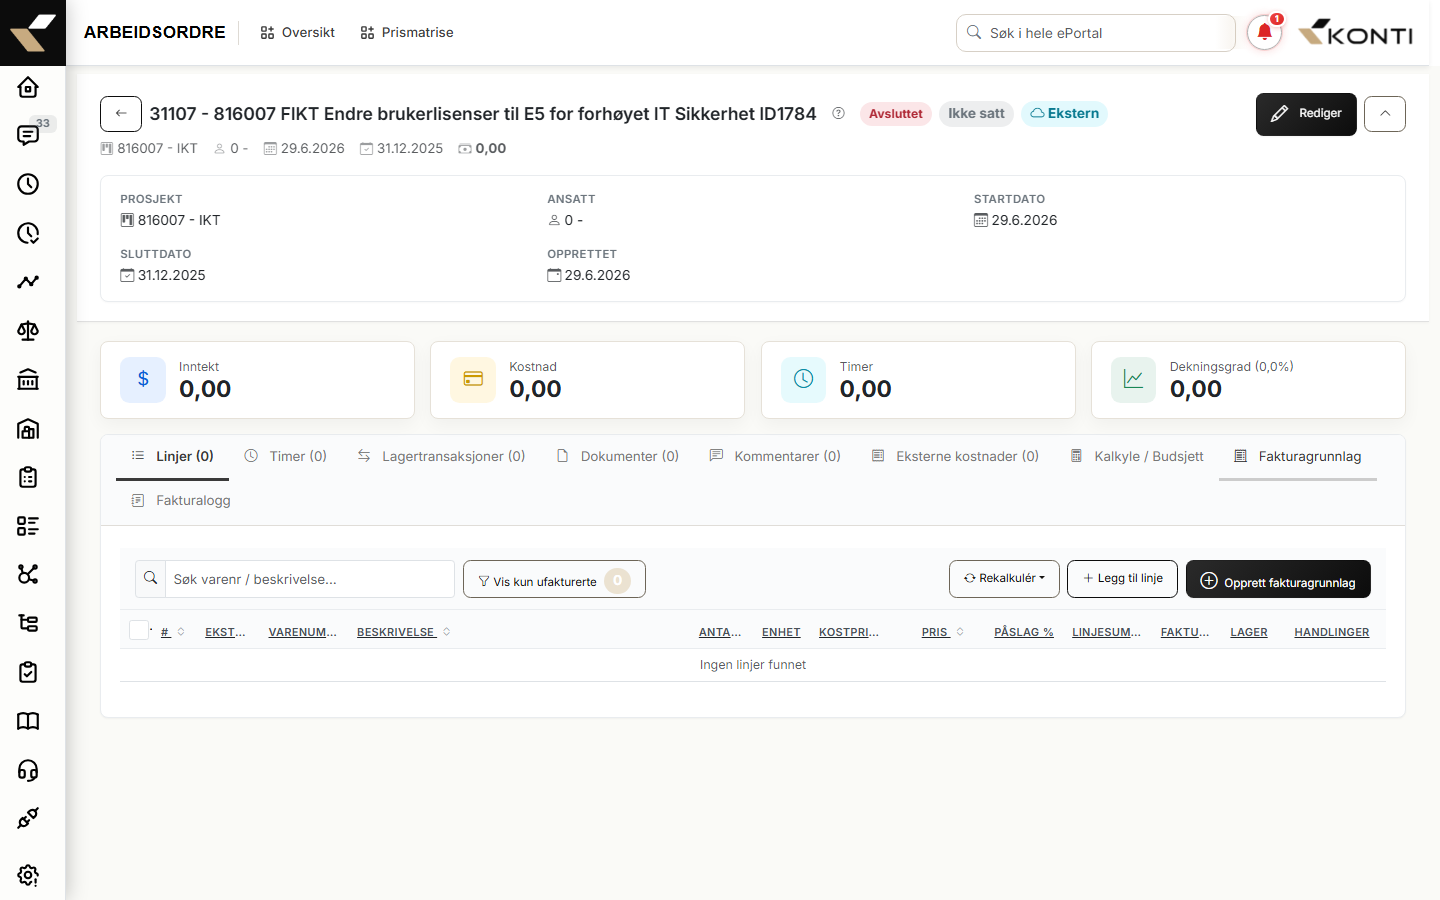
Task: Open the settings gear icon in sidebar
Action: [28, 875]
